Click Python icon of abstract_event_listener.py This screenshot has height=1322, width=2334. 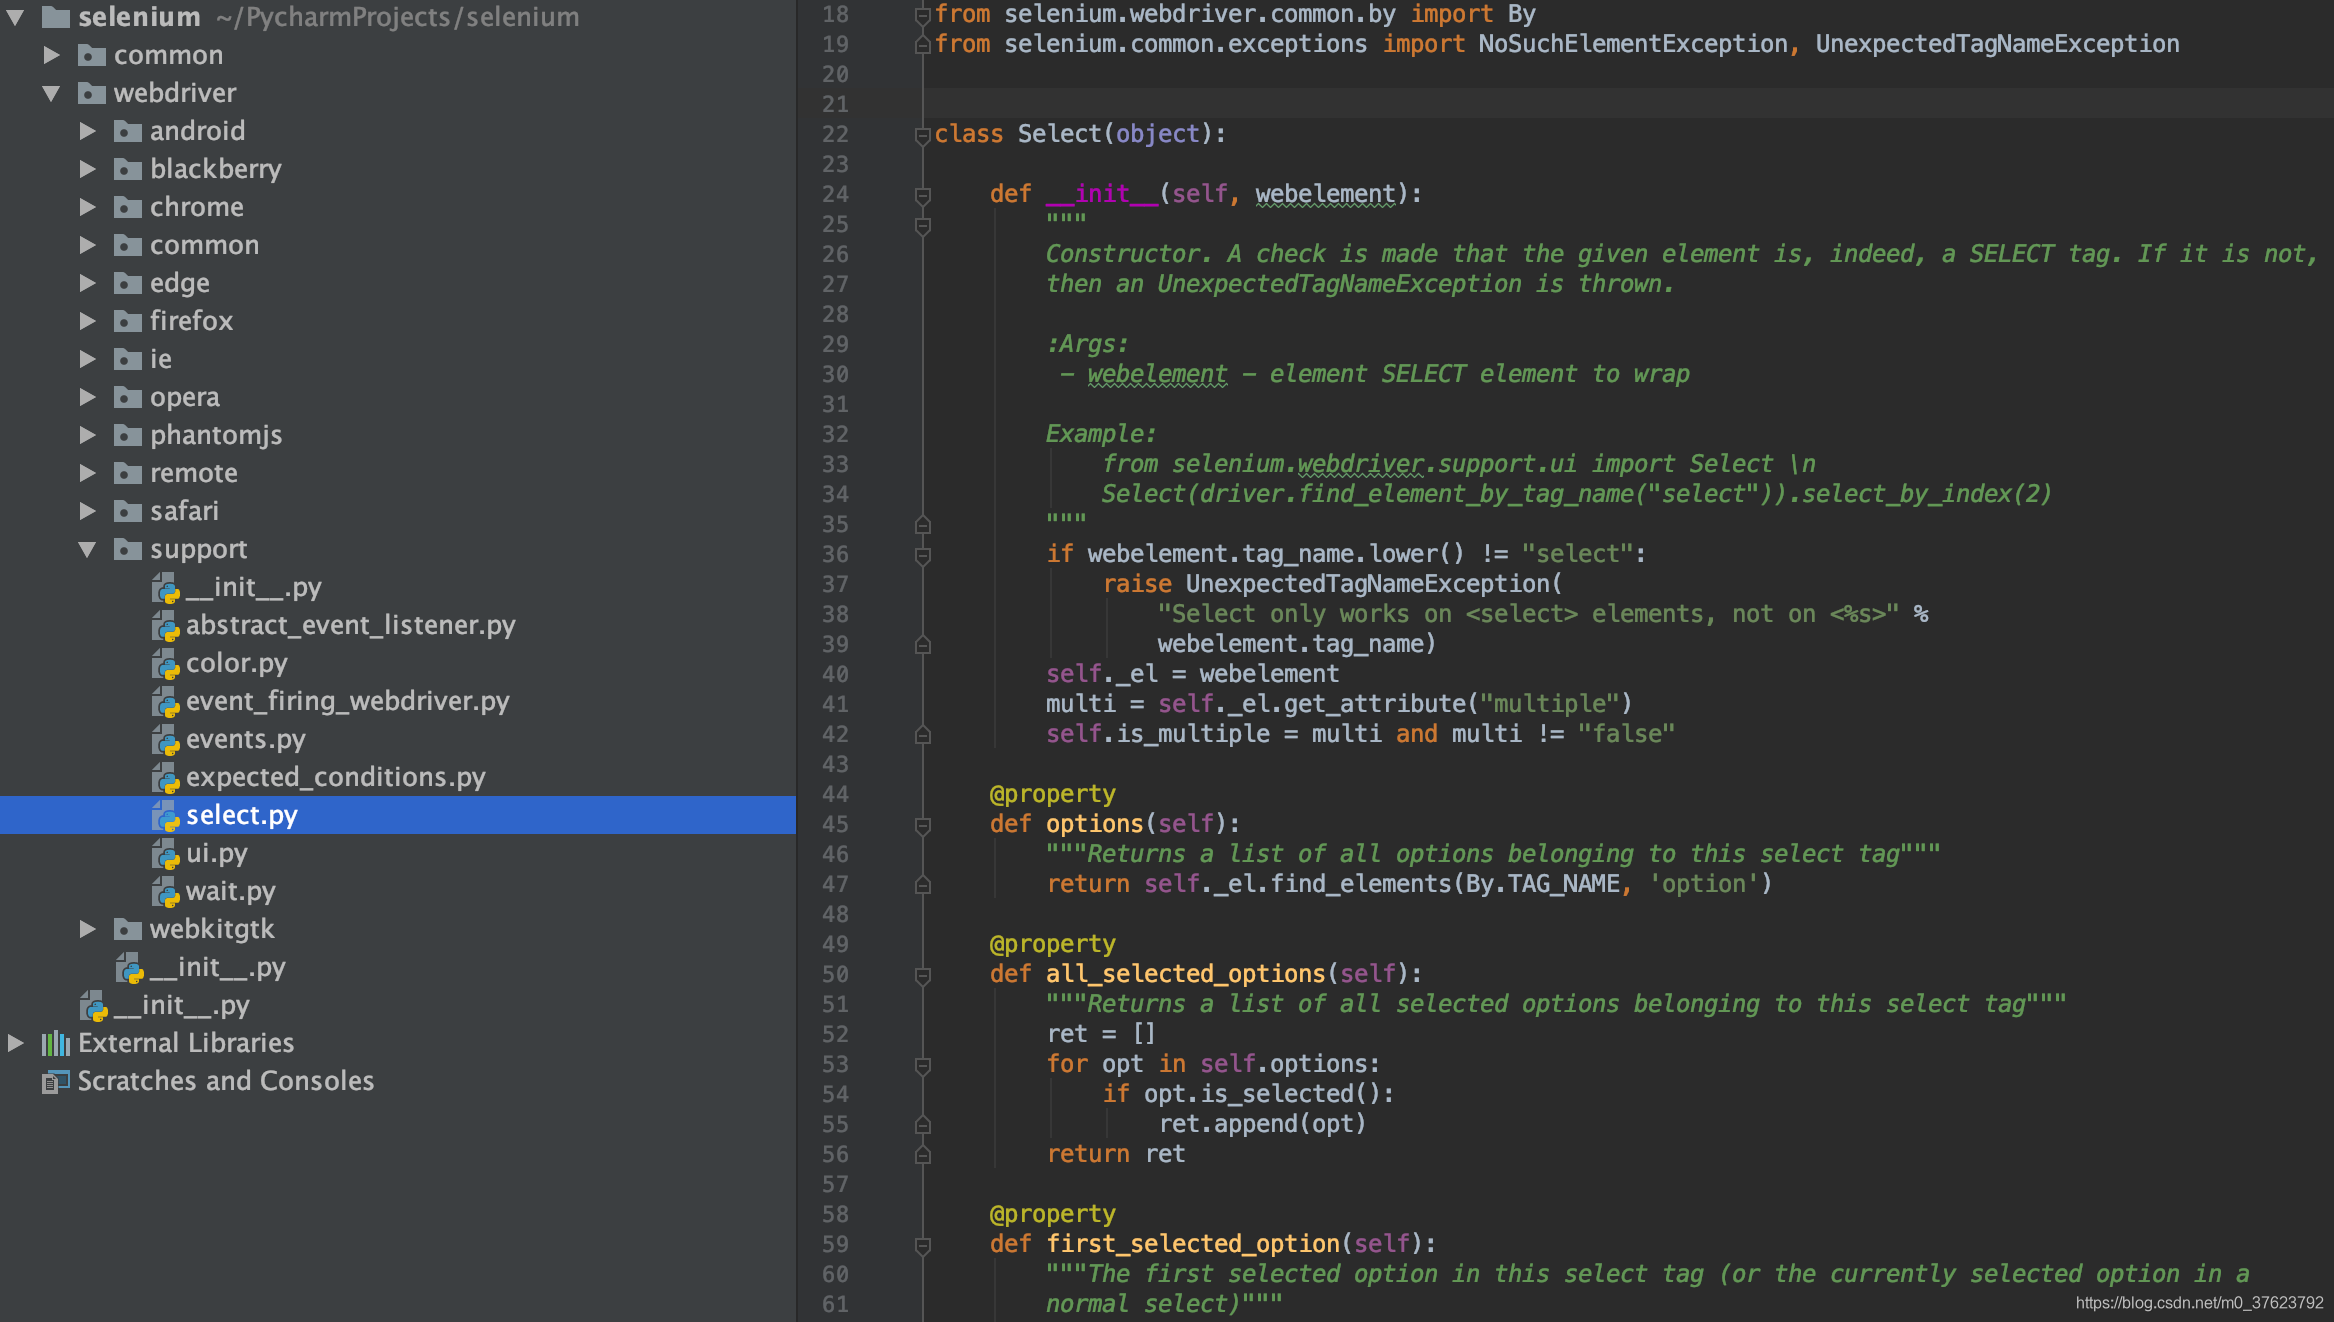click(166, 626)
